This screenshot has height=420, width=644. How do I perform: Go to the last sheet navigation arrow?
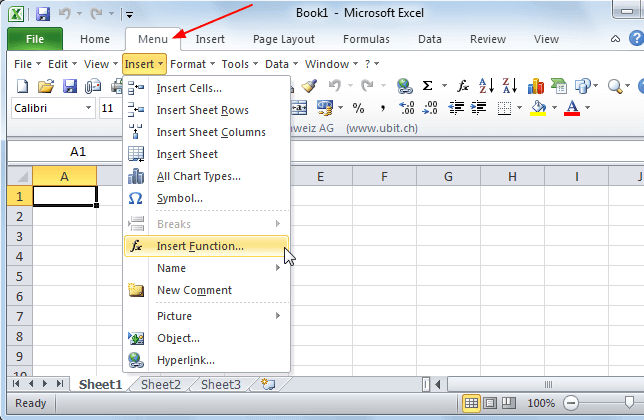pyautogui.click(x=60, y=384)
